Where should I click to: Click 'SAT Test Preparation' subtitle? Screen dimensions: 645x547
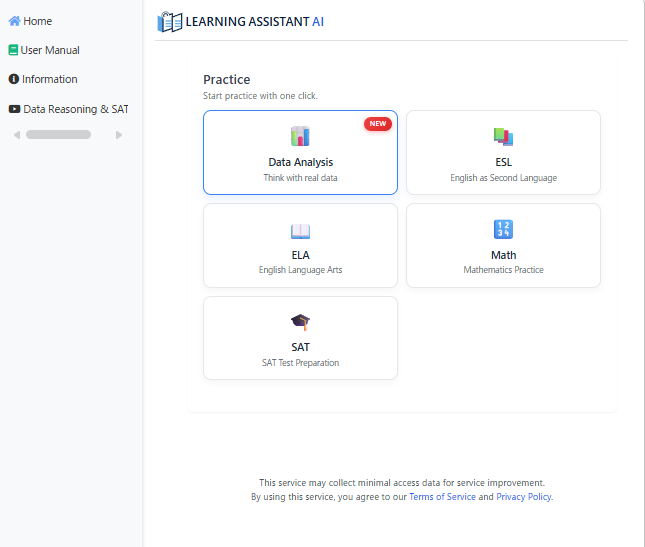[300, 363]
